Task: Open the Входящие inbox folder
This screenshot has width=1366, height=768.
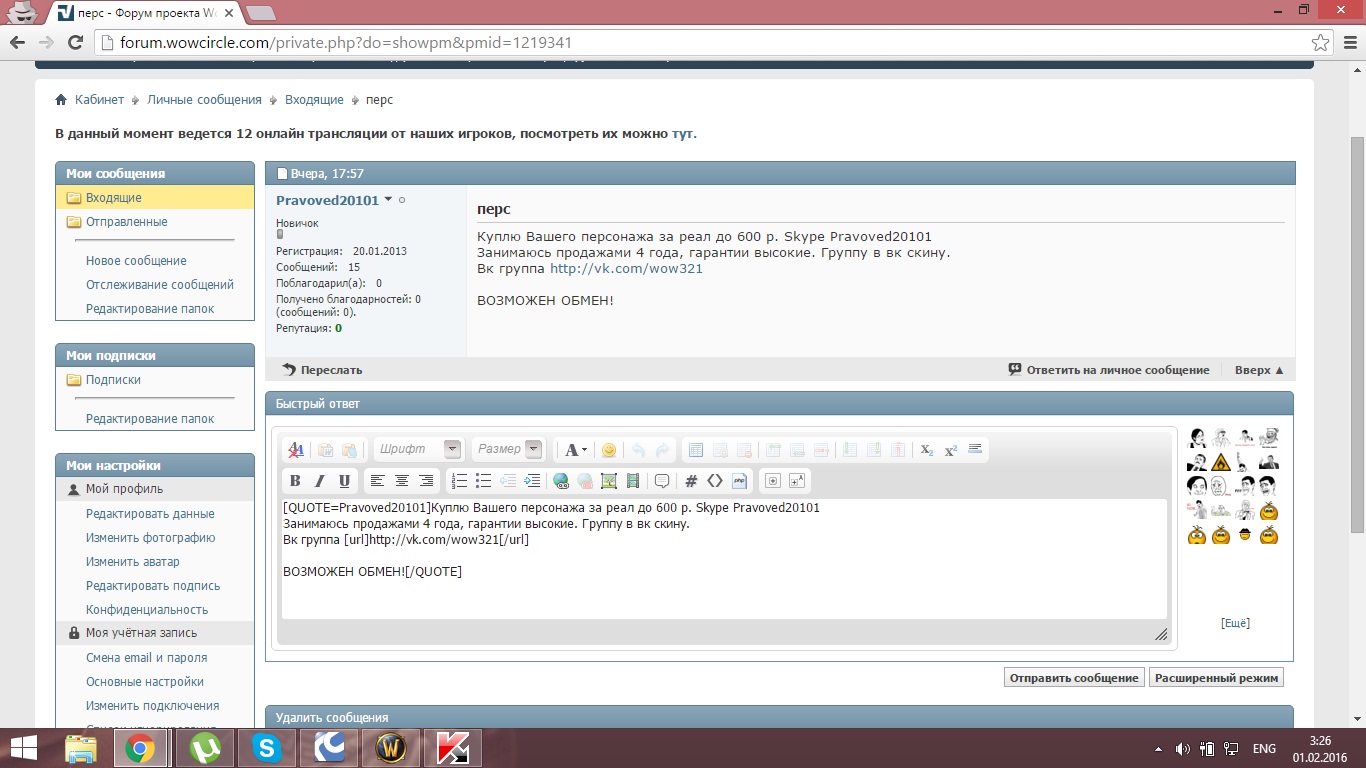Action: 113,198
